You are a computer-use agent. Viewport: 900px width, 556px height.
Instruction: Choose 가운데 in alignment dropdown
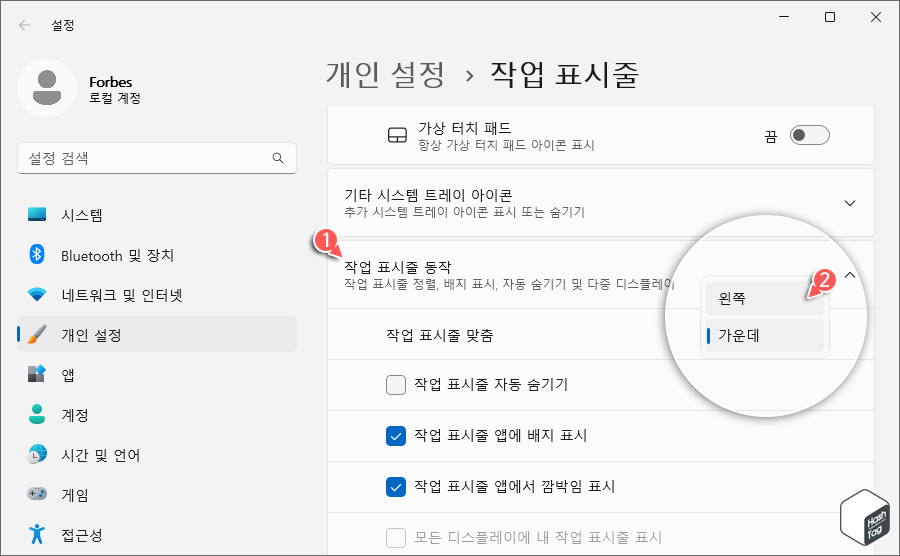(765, 336)
